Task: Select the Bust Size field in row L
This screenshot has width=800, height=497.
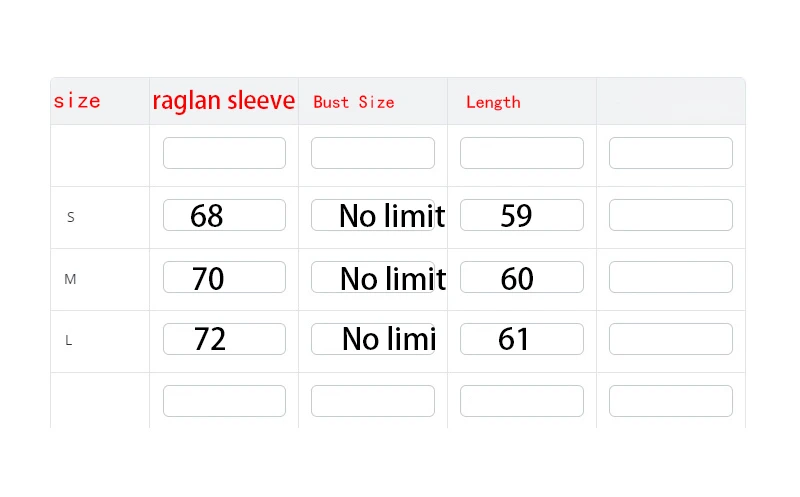Action: click(373, 339)
